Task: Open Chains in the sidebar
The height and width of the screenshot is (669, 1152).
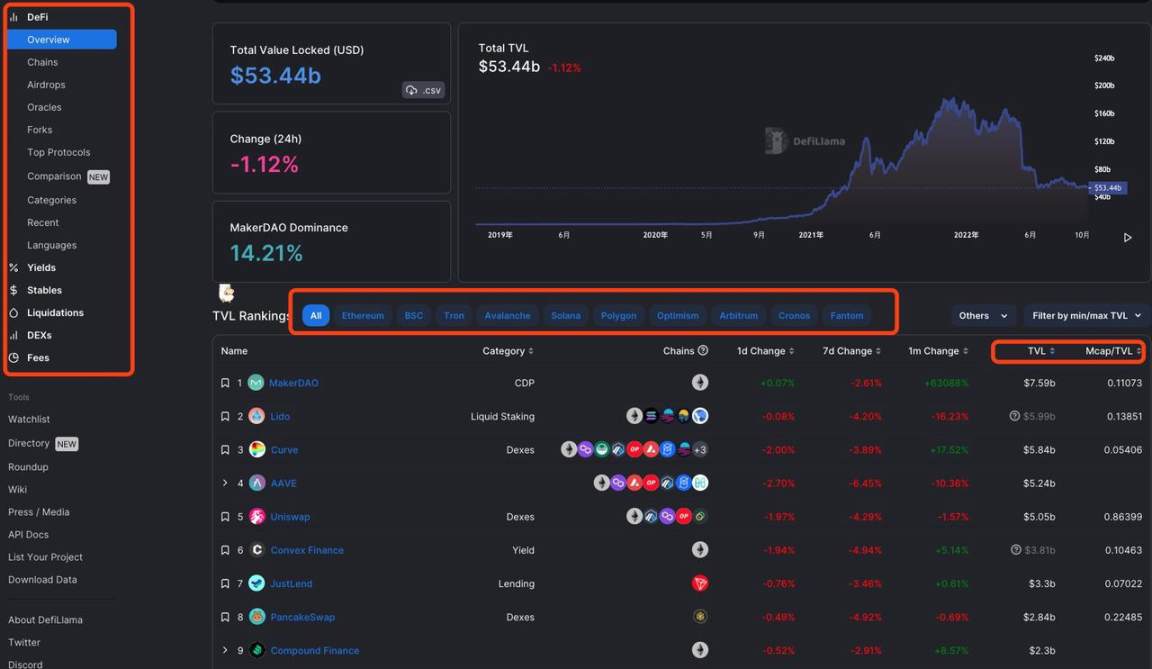Action: (x=43, y=62)
